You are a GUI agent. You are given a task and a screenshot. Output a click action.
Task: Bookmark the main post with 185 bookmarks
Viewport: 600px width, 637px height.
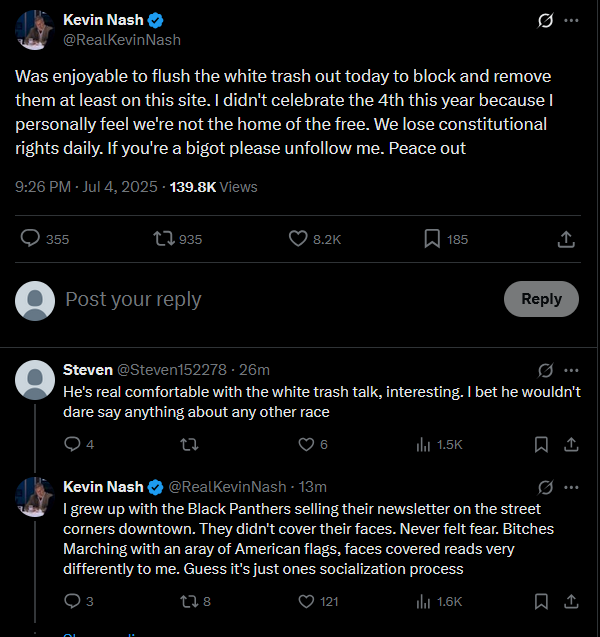click(x=432, y=239)
